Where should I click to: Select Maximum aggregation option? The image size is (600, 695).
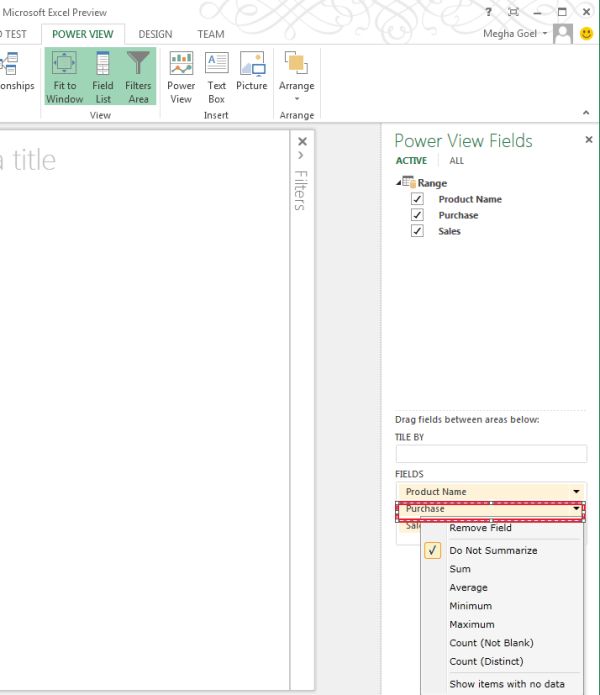pos(471,625)
